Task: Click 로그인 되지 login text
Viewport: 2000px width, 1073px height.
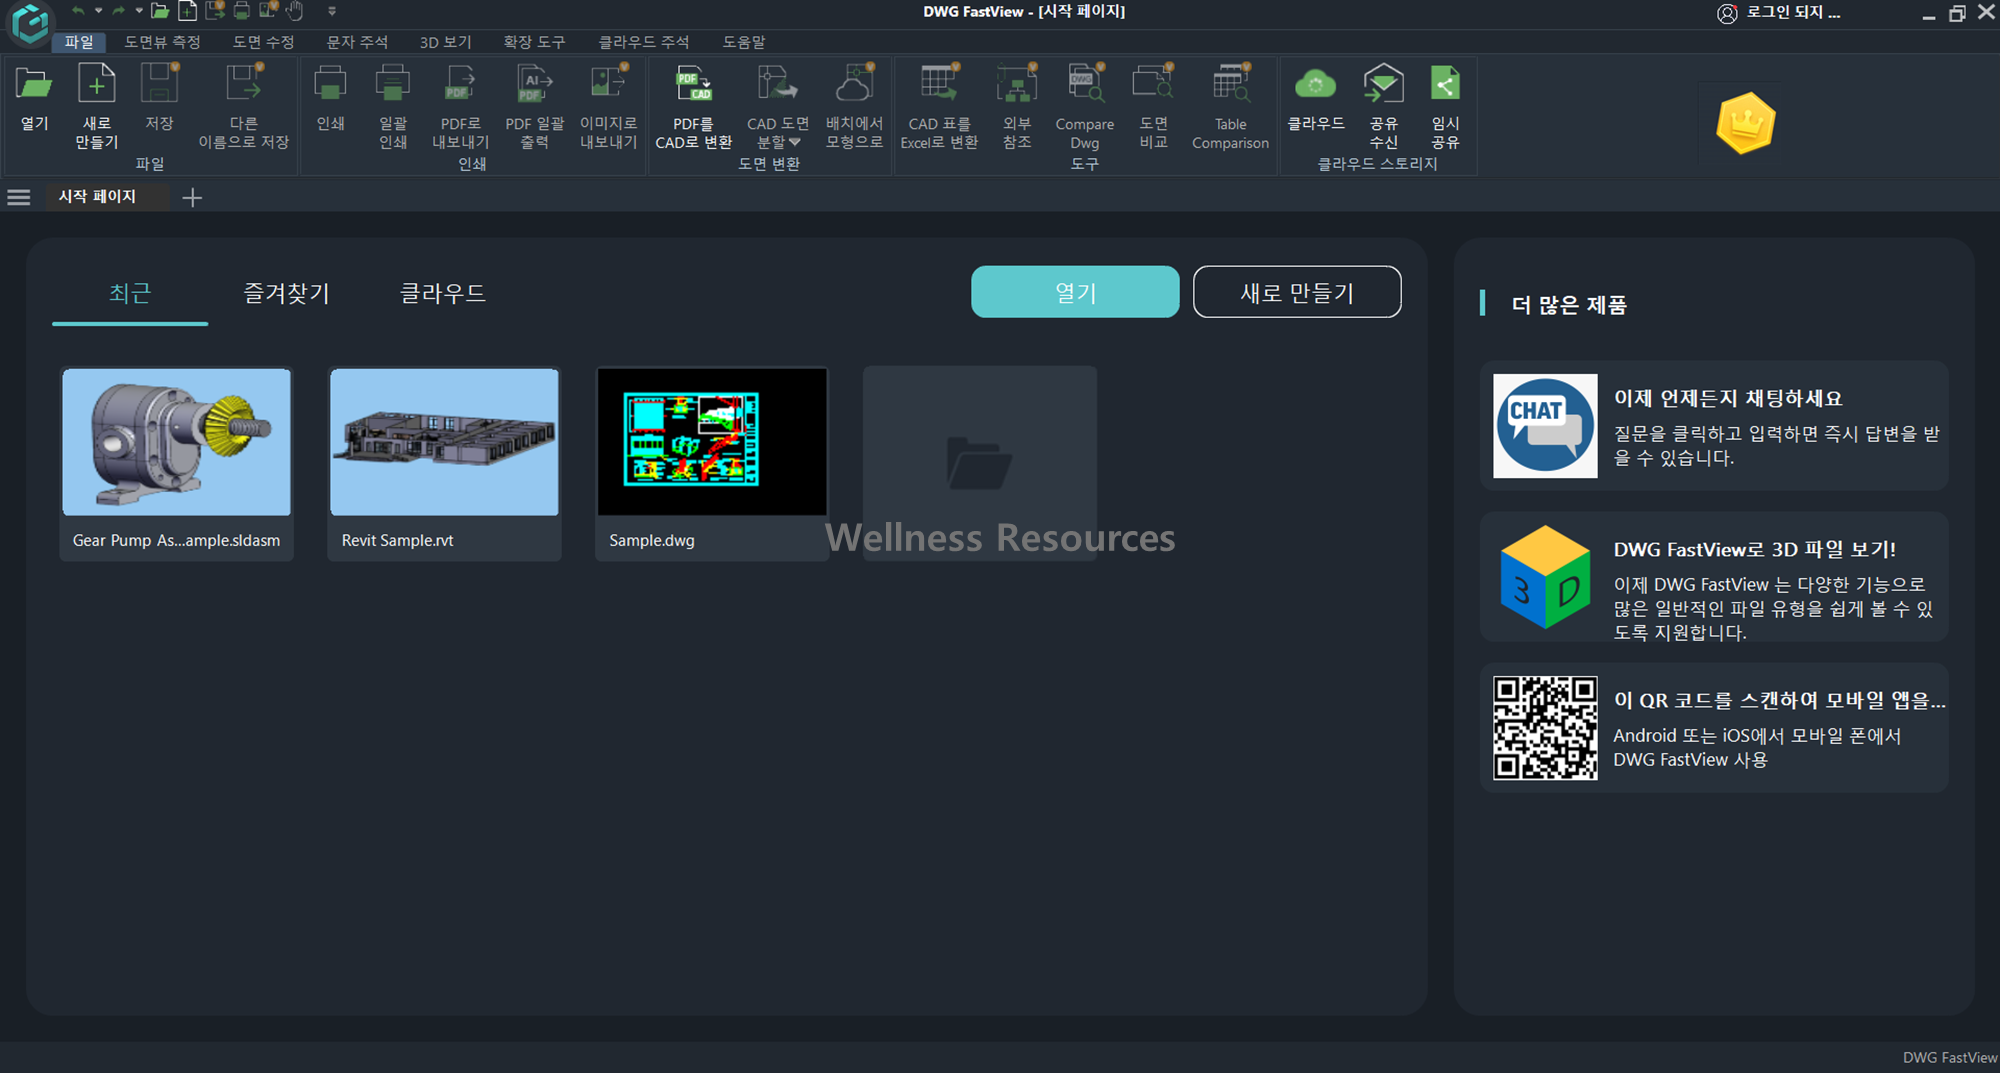Action: point(1793,12)
